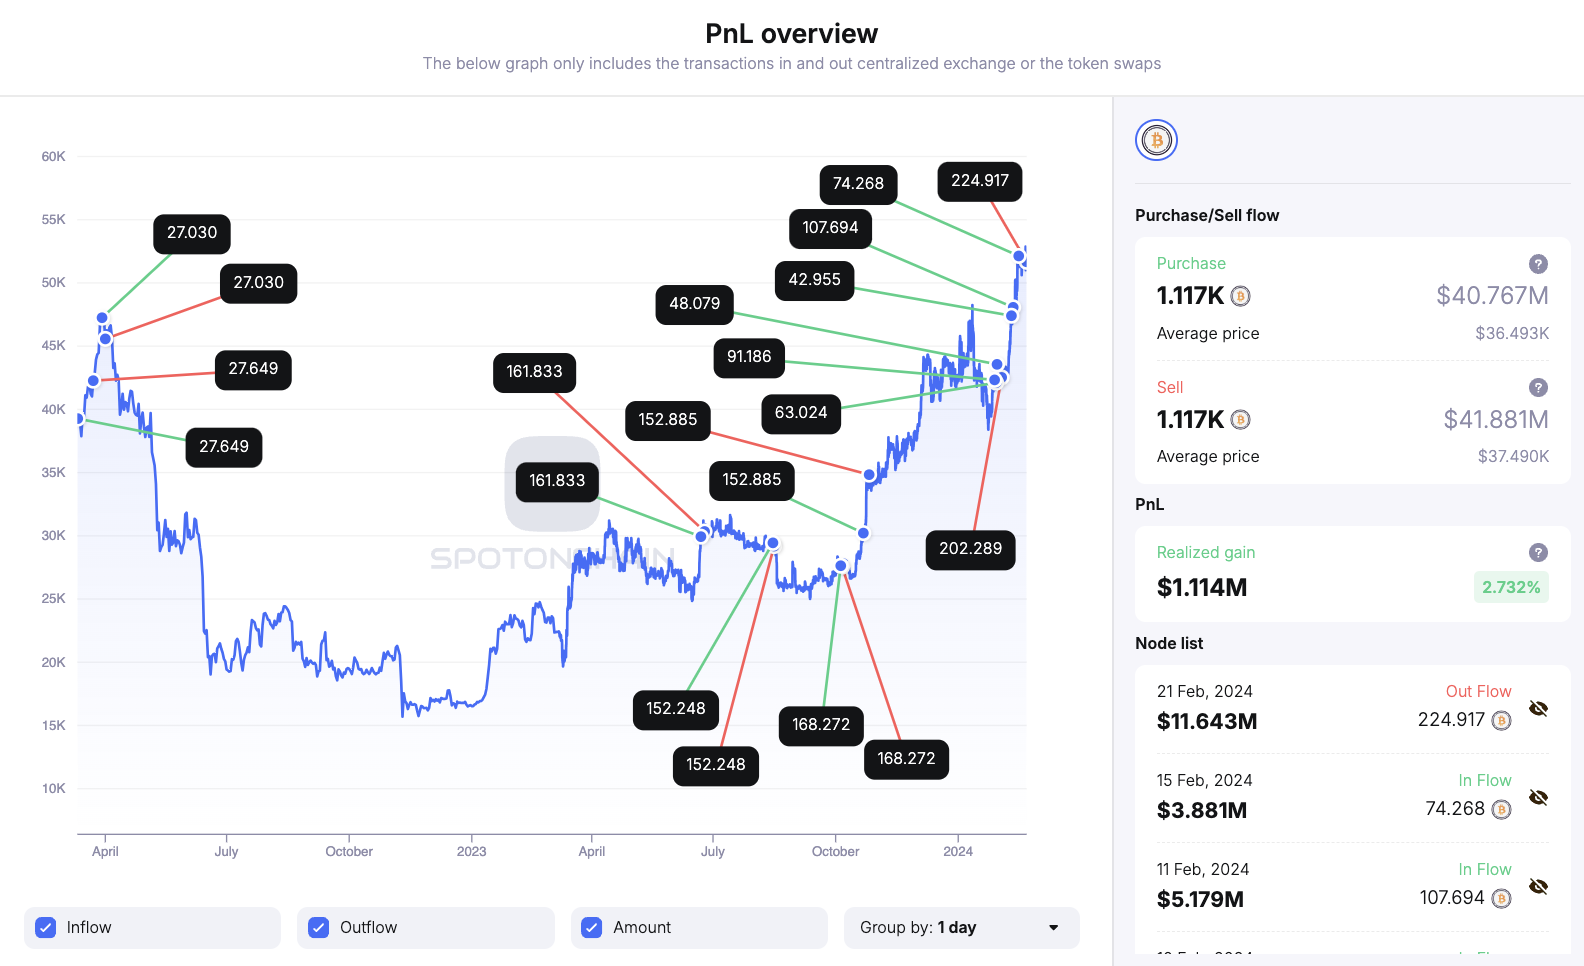1584x966 pixels.
Task: Click the Realized gain help icon
Action: (1537, 551)
